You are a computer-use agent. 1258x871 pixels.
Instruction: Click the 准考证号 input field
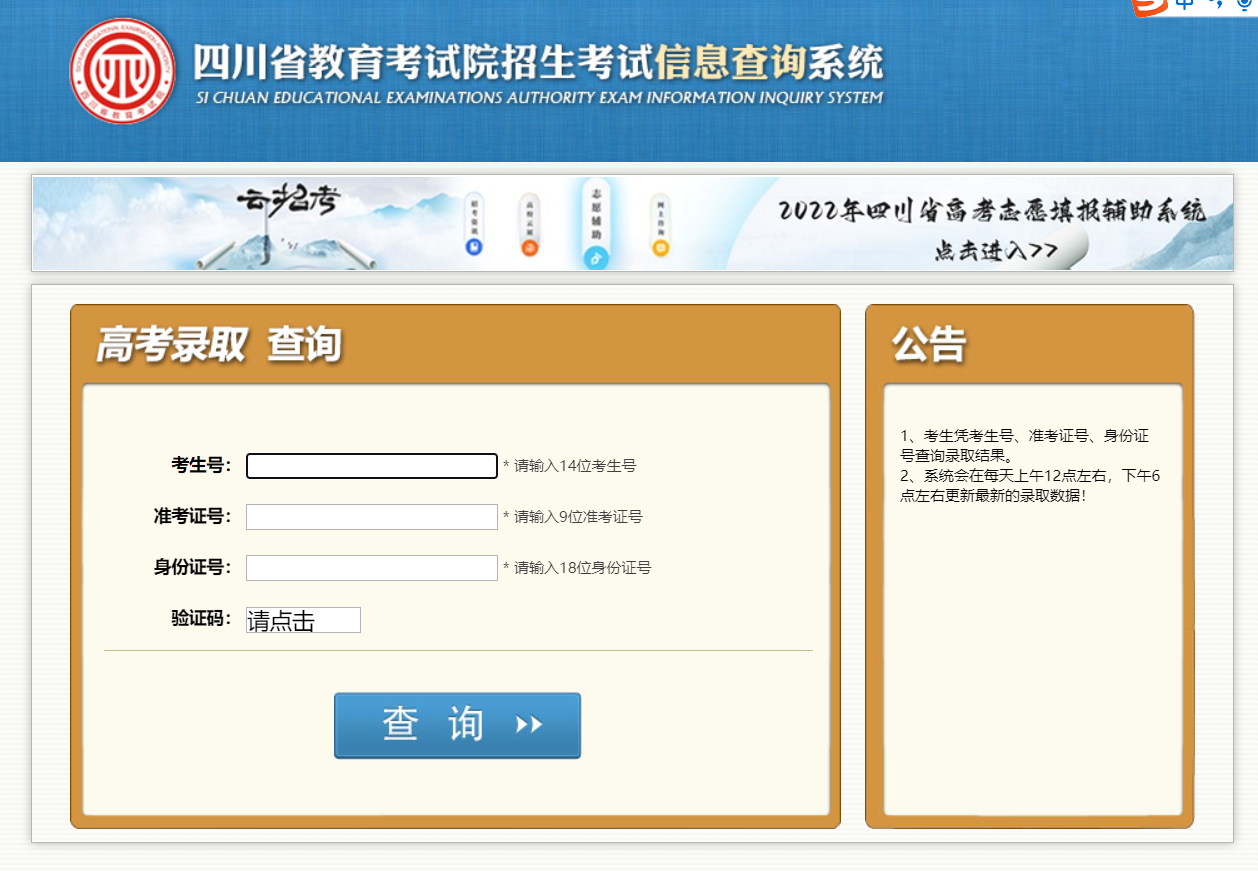coord(372,517)
